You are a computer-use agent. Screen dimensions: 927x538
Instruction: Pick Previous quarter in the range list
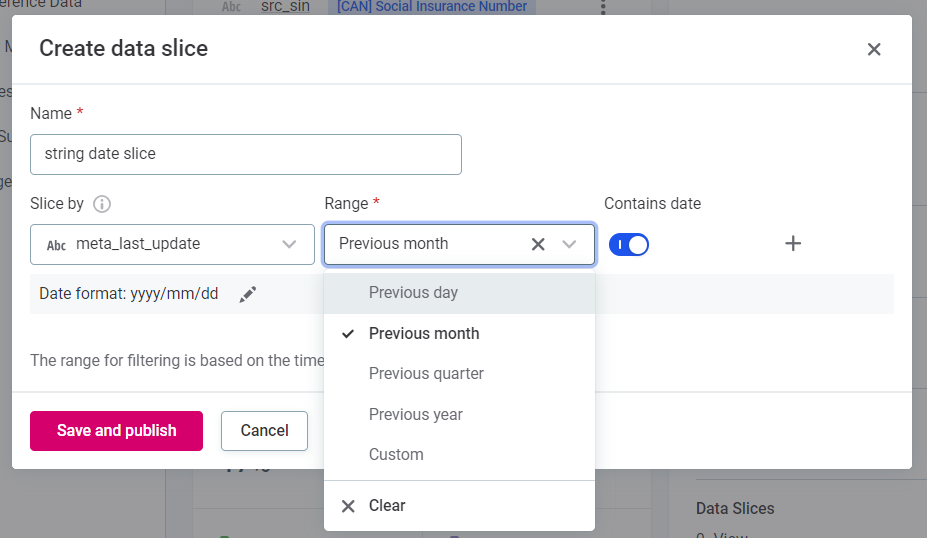[426, 374]
